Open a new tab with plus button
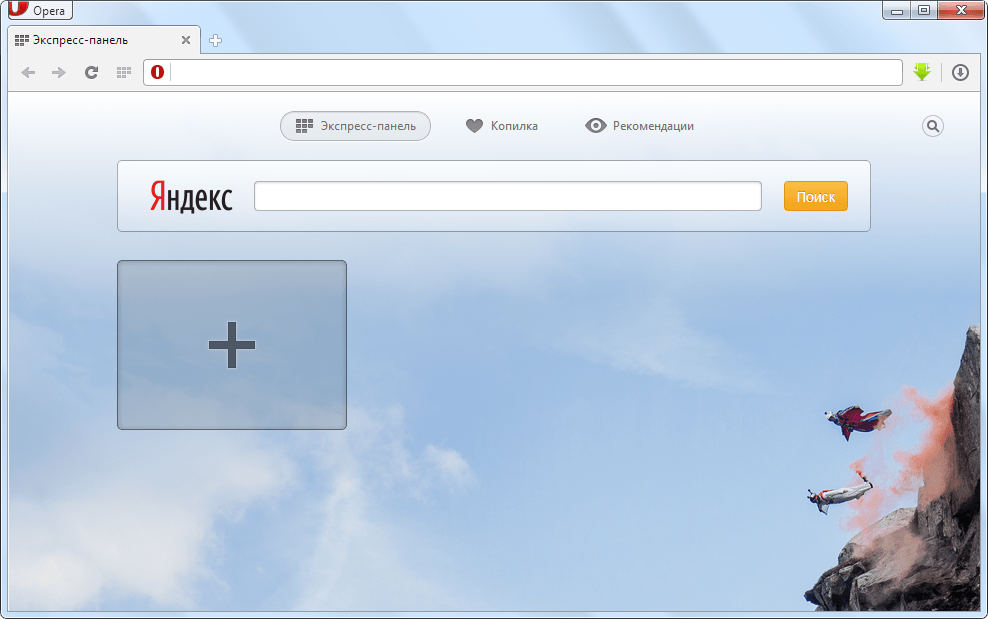The width and height of the screenshot is (988, 619). pos(215,41)
